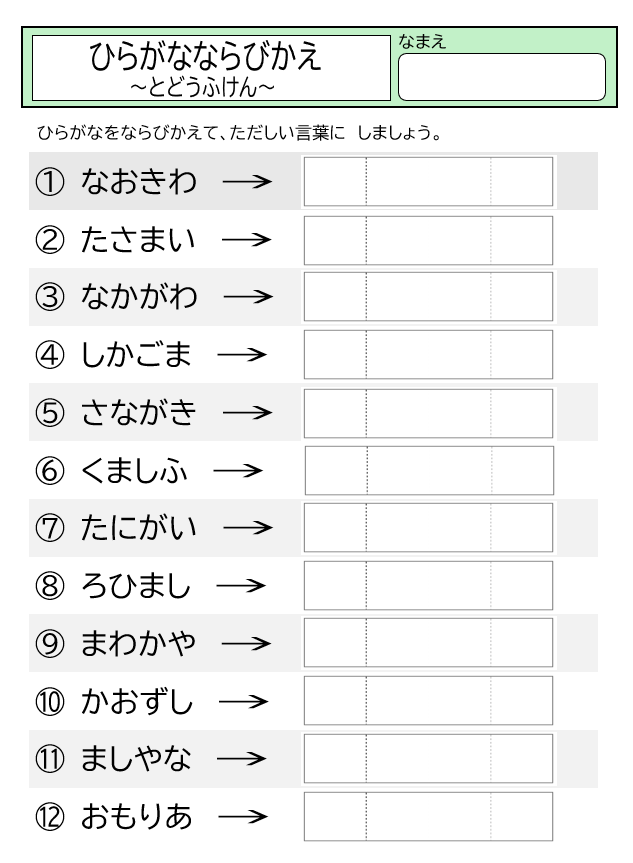
Task: Click the circled number ⑤
Action: tap(50, 413)
